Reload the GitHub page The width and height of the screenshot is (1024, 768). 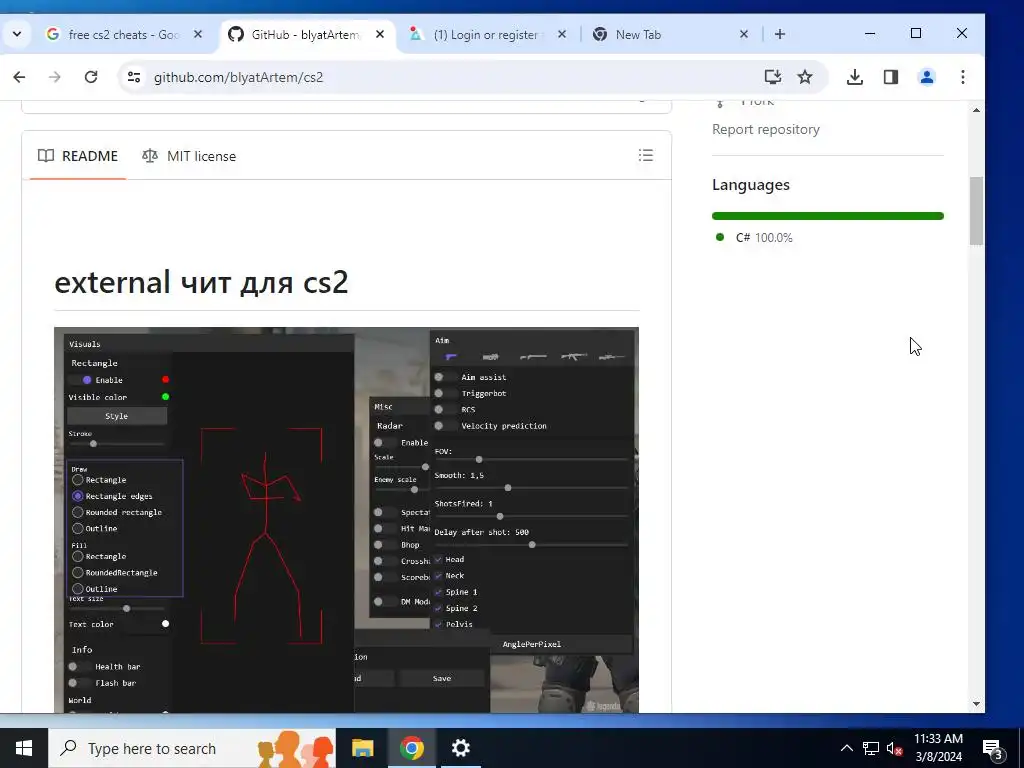[91, 77]
